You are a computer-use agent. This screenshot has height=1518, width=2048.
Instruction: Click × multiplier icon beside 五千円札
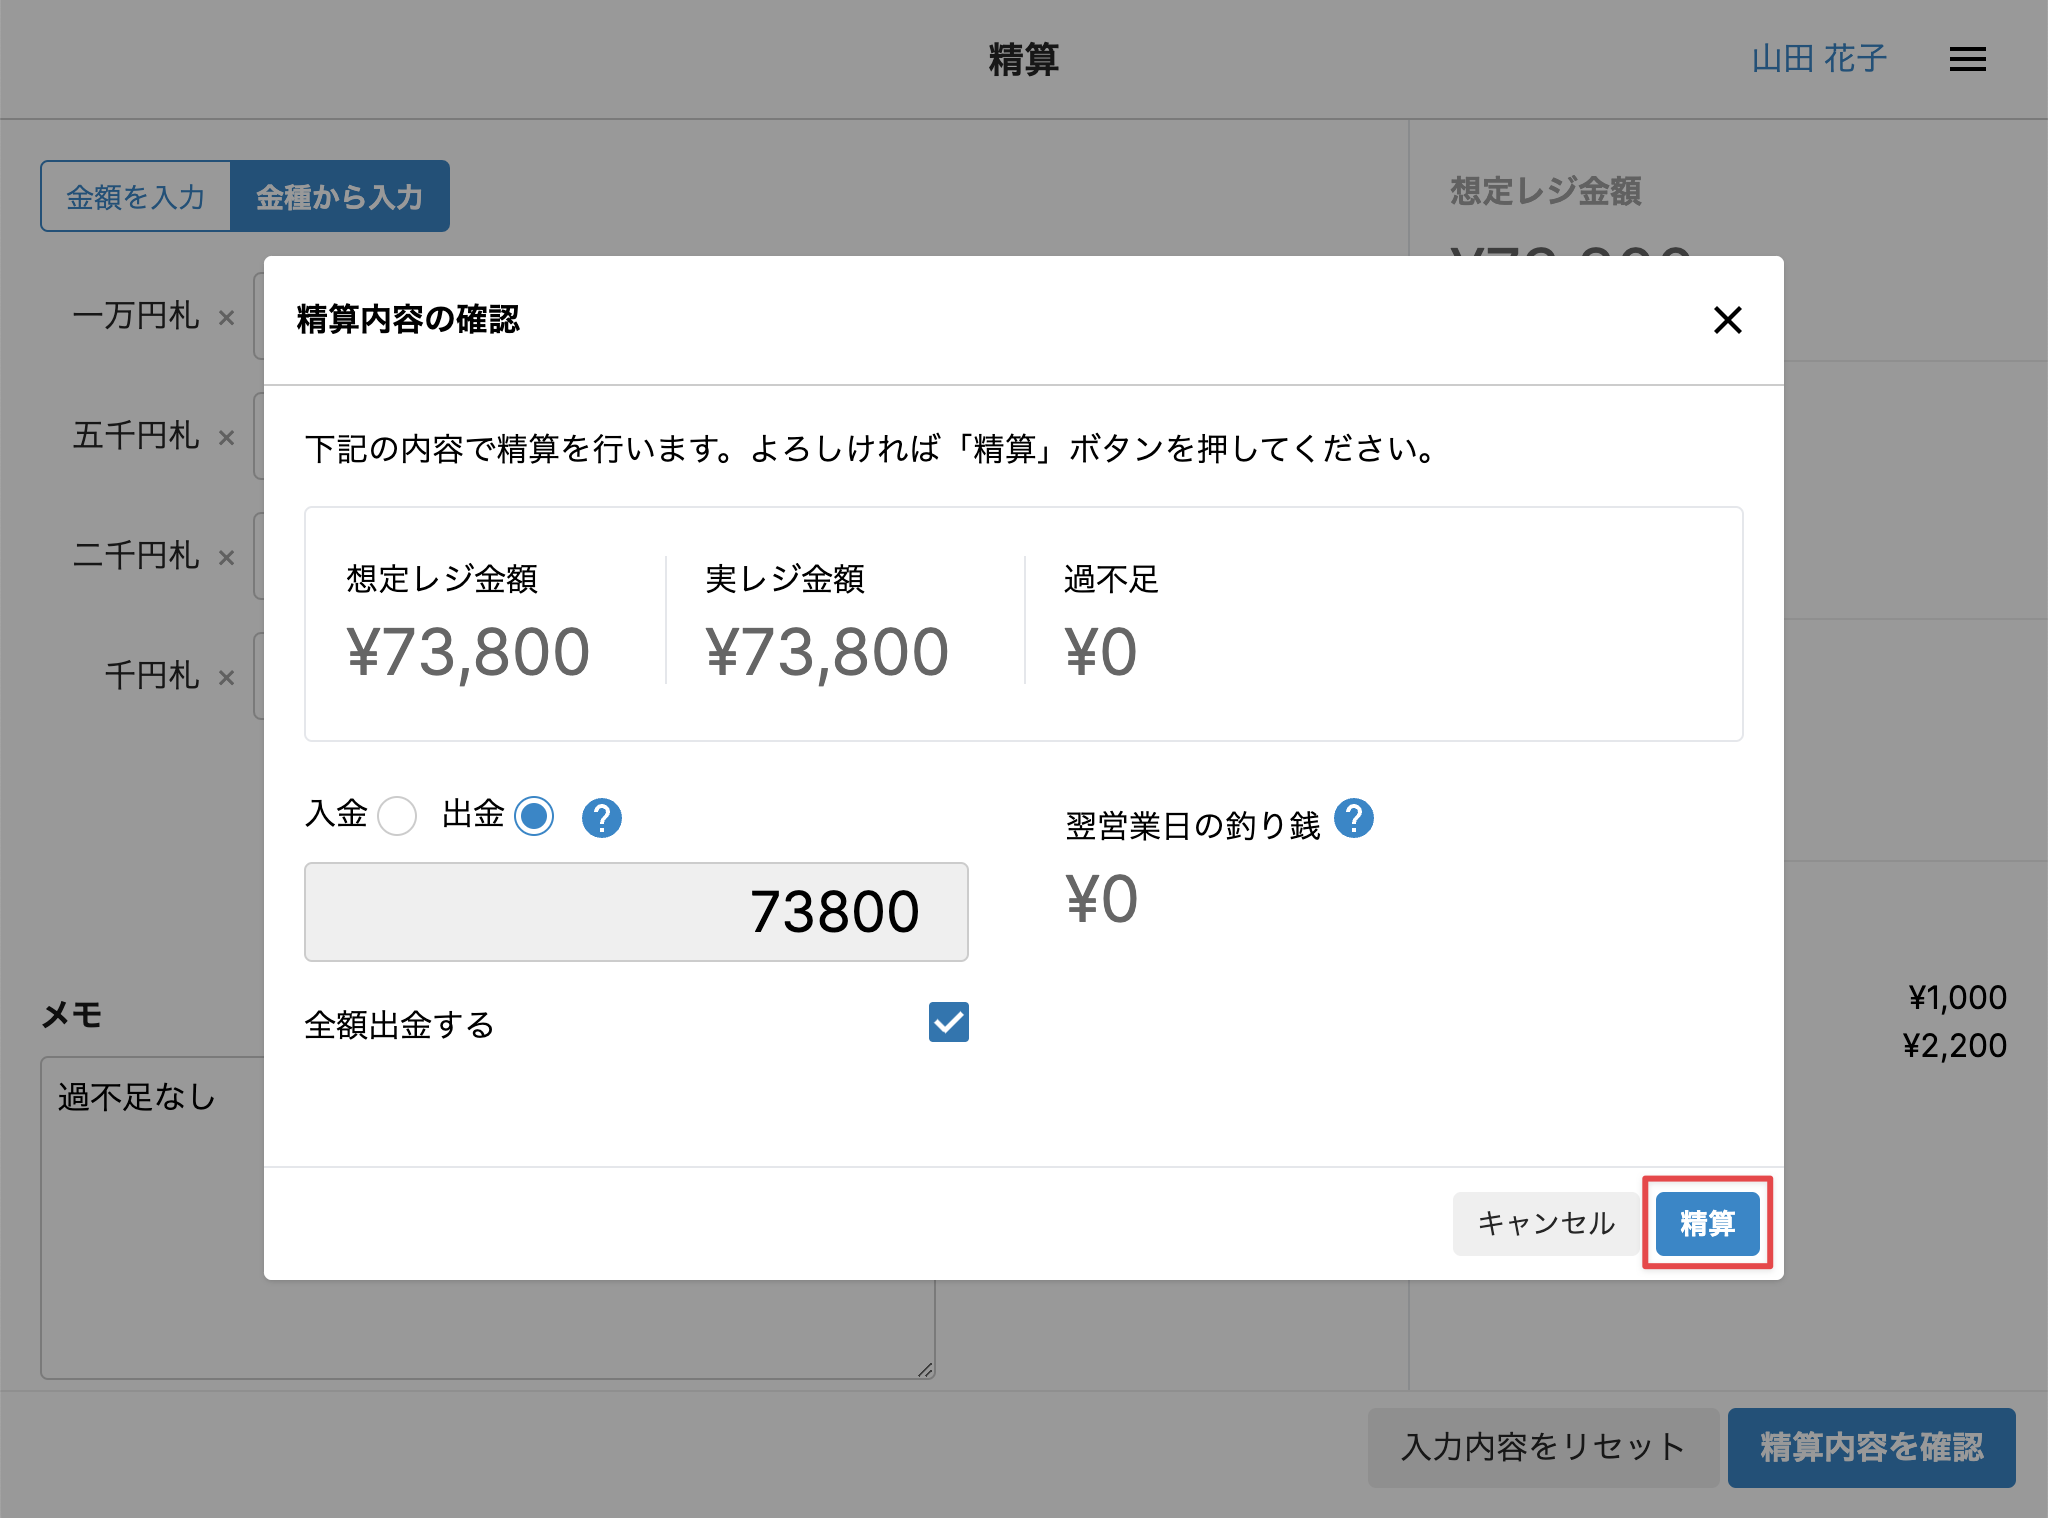coord(227,438)
